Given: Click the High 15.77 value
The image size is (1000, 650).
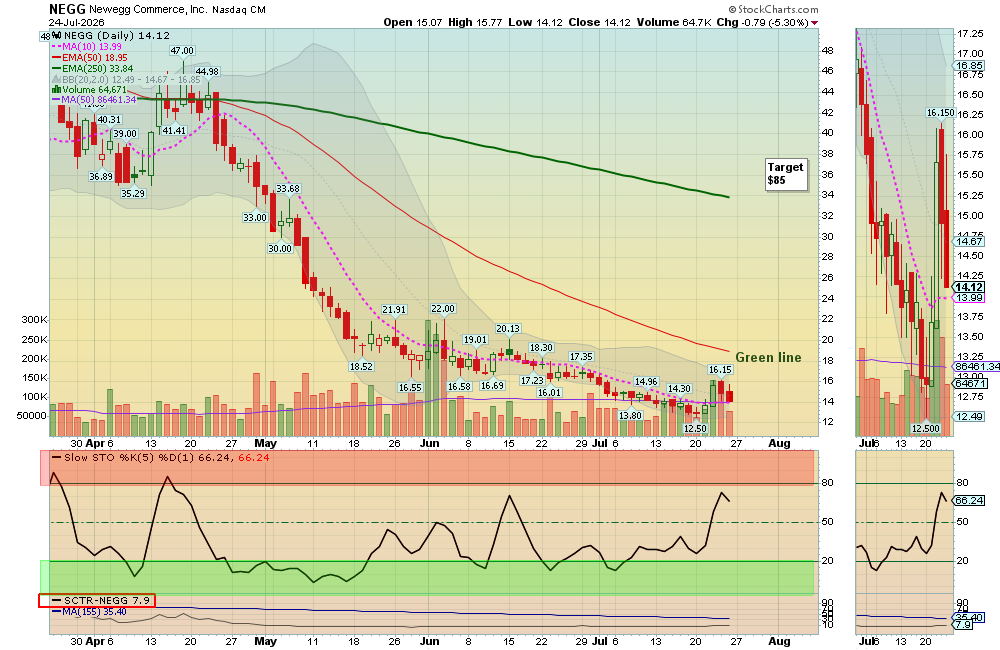Looking at the screenshot, I should coord(475,22).
